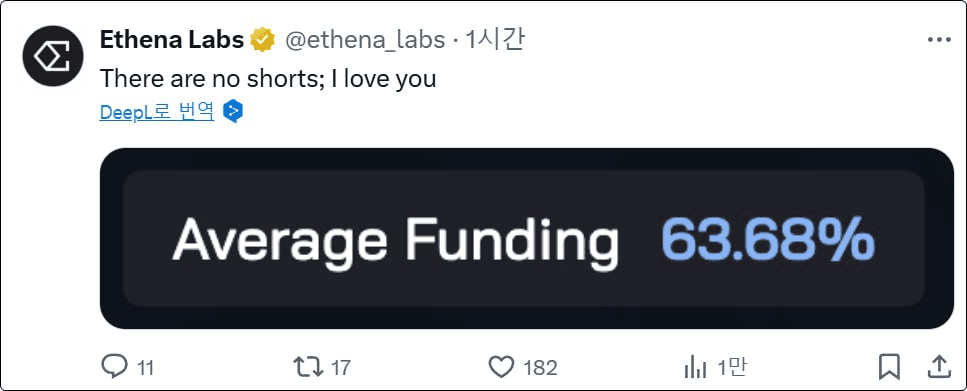Repost using the retweet arrows icon
Image resolution: width=967 pixels, height=391 pixels.
[308, 367]
